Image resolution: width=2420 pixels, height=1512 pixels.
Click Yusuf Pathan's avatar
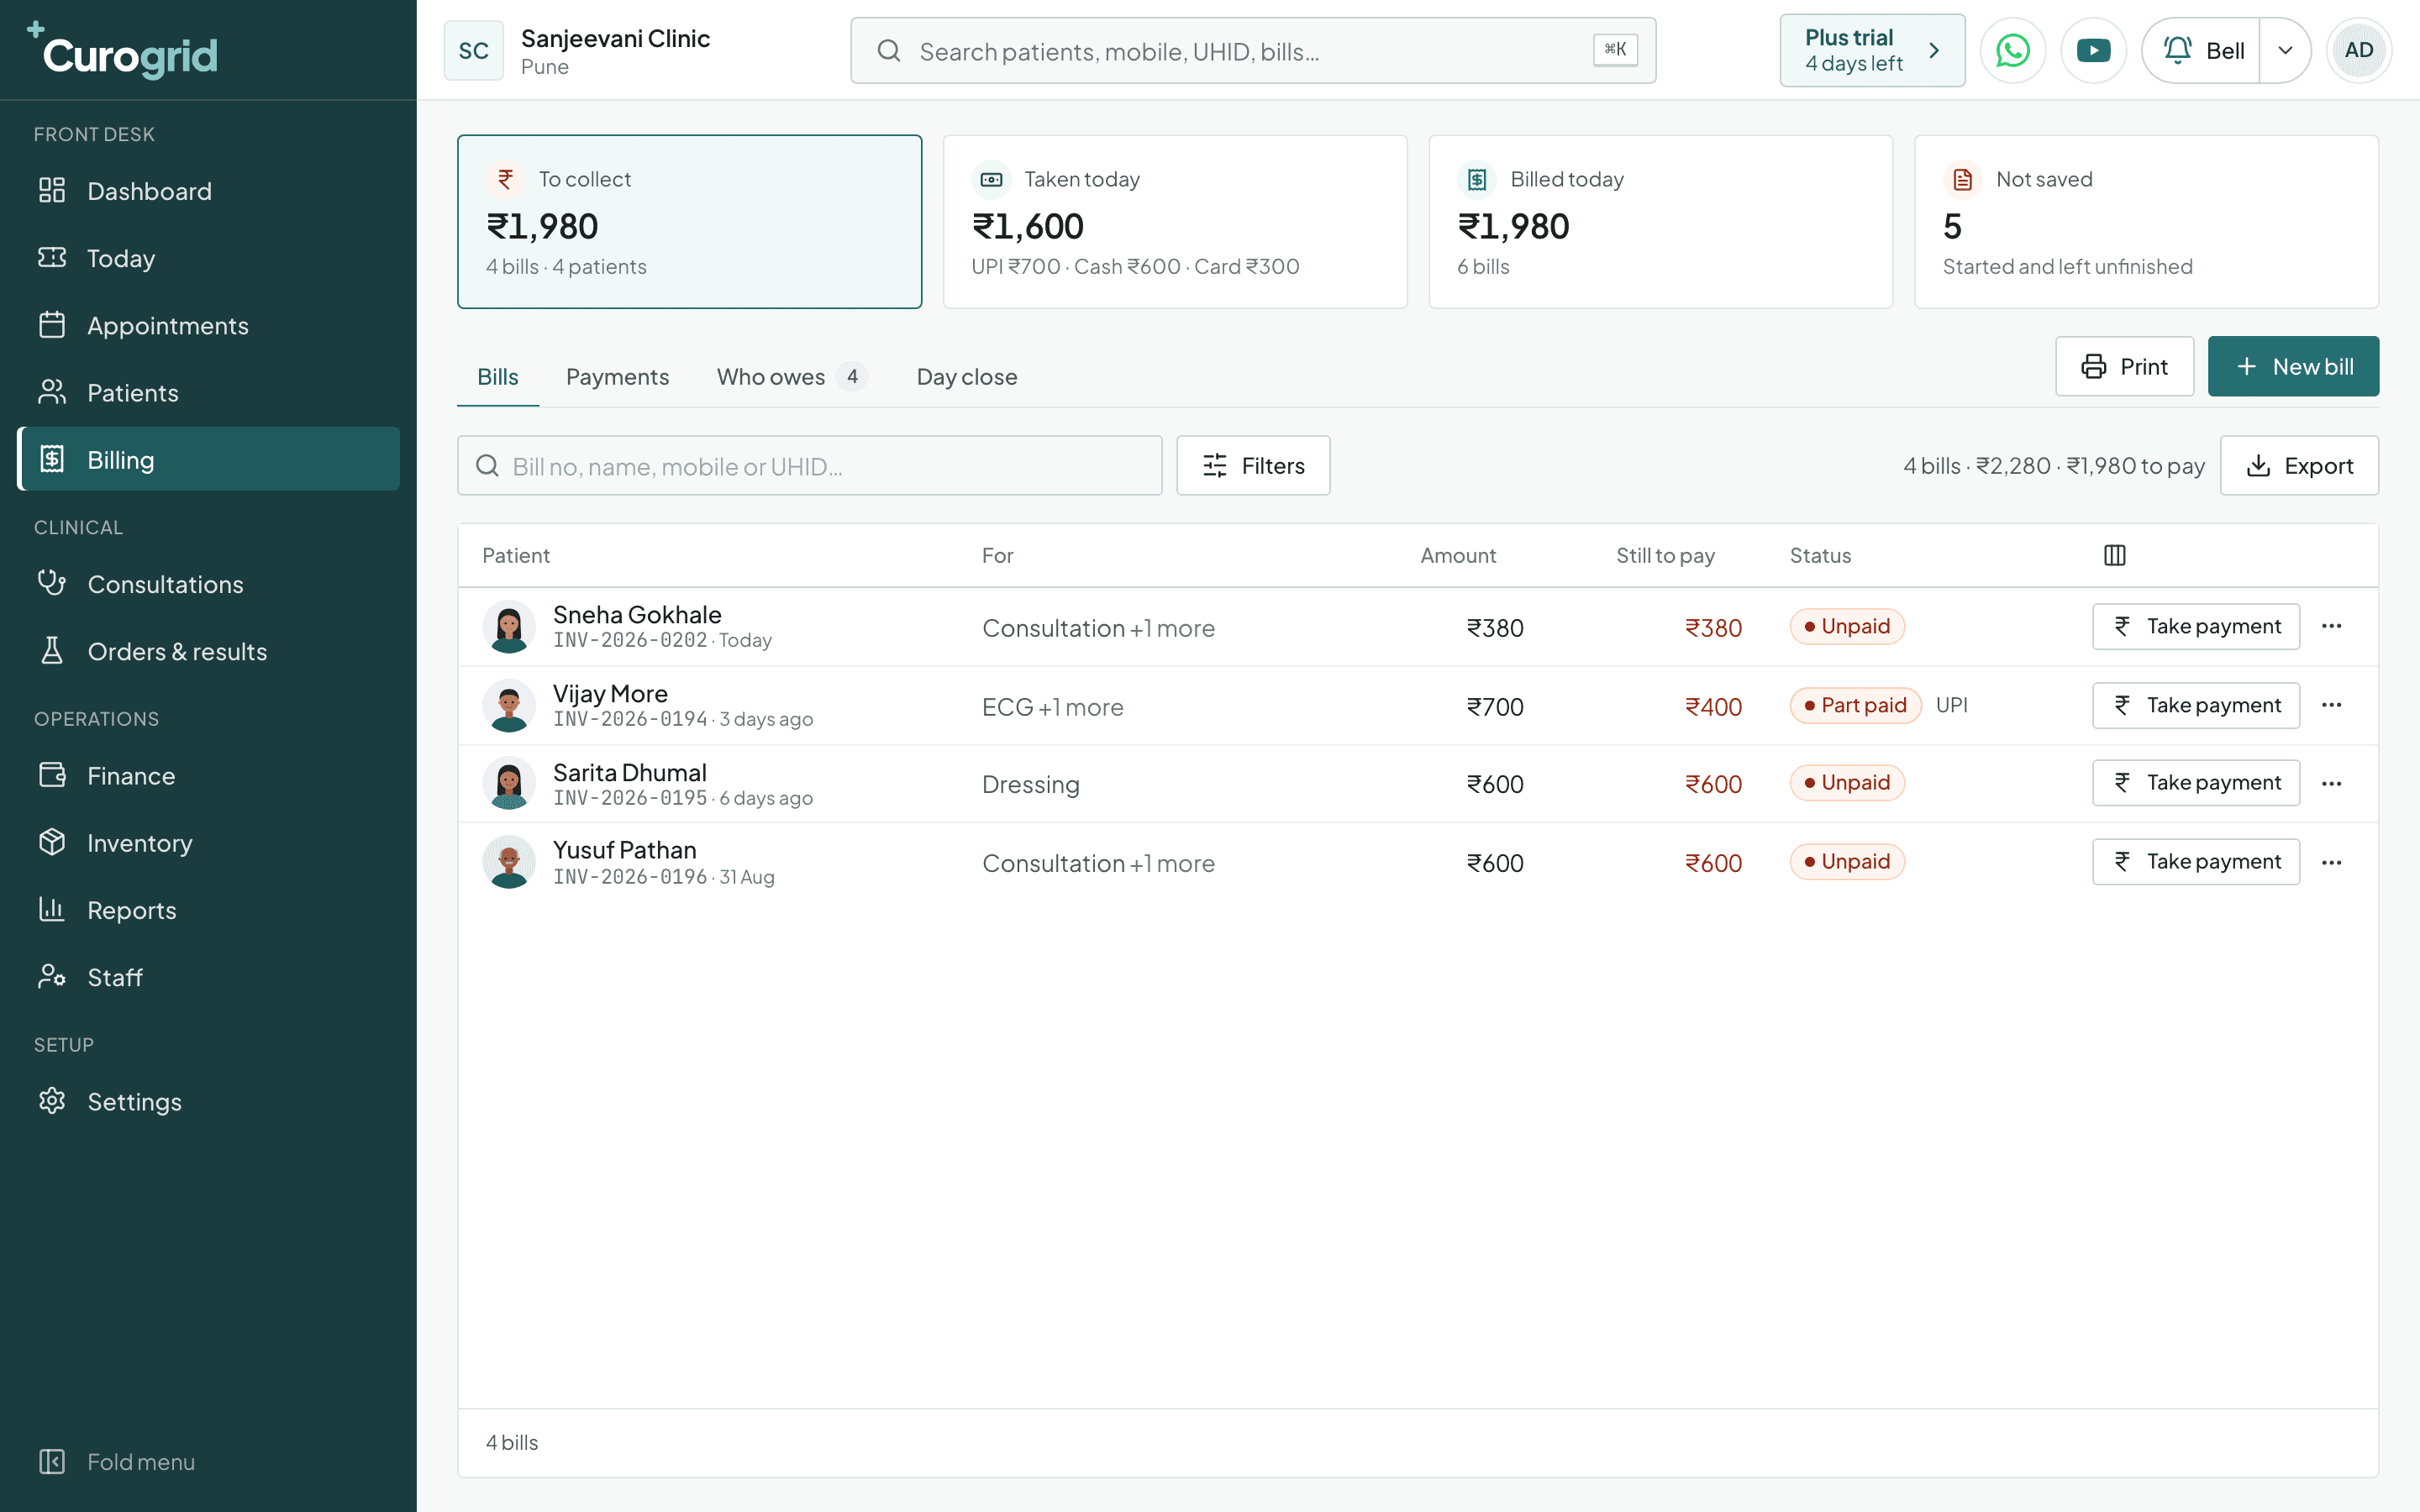[509, 862]
